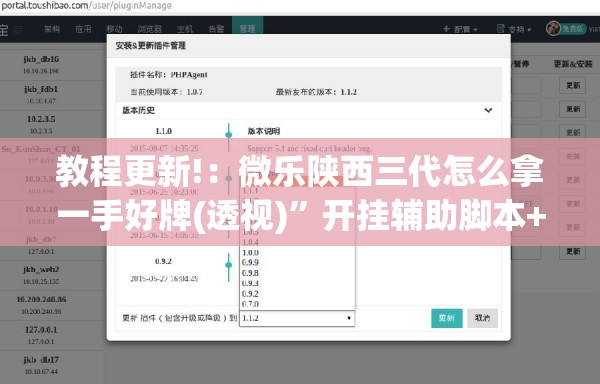
Task: Go to the 移动 navigation tab
Action: (x=114, y=29)
